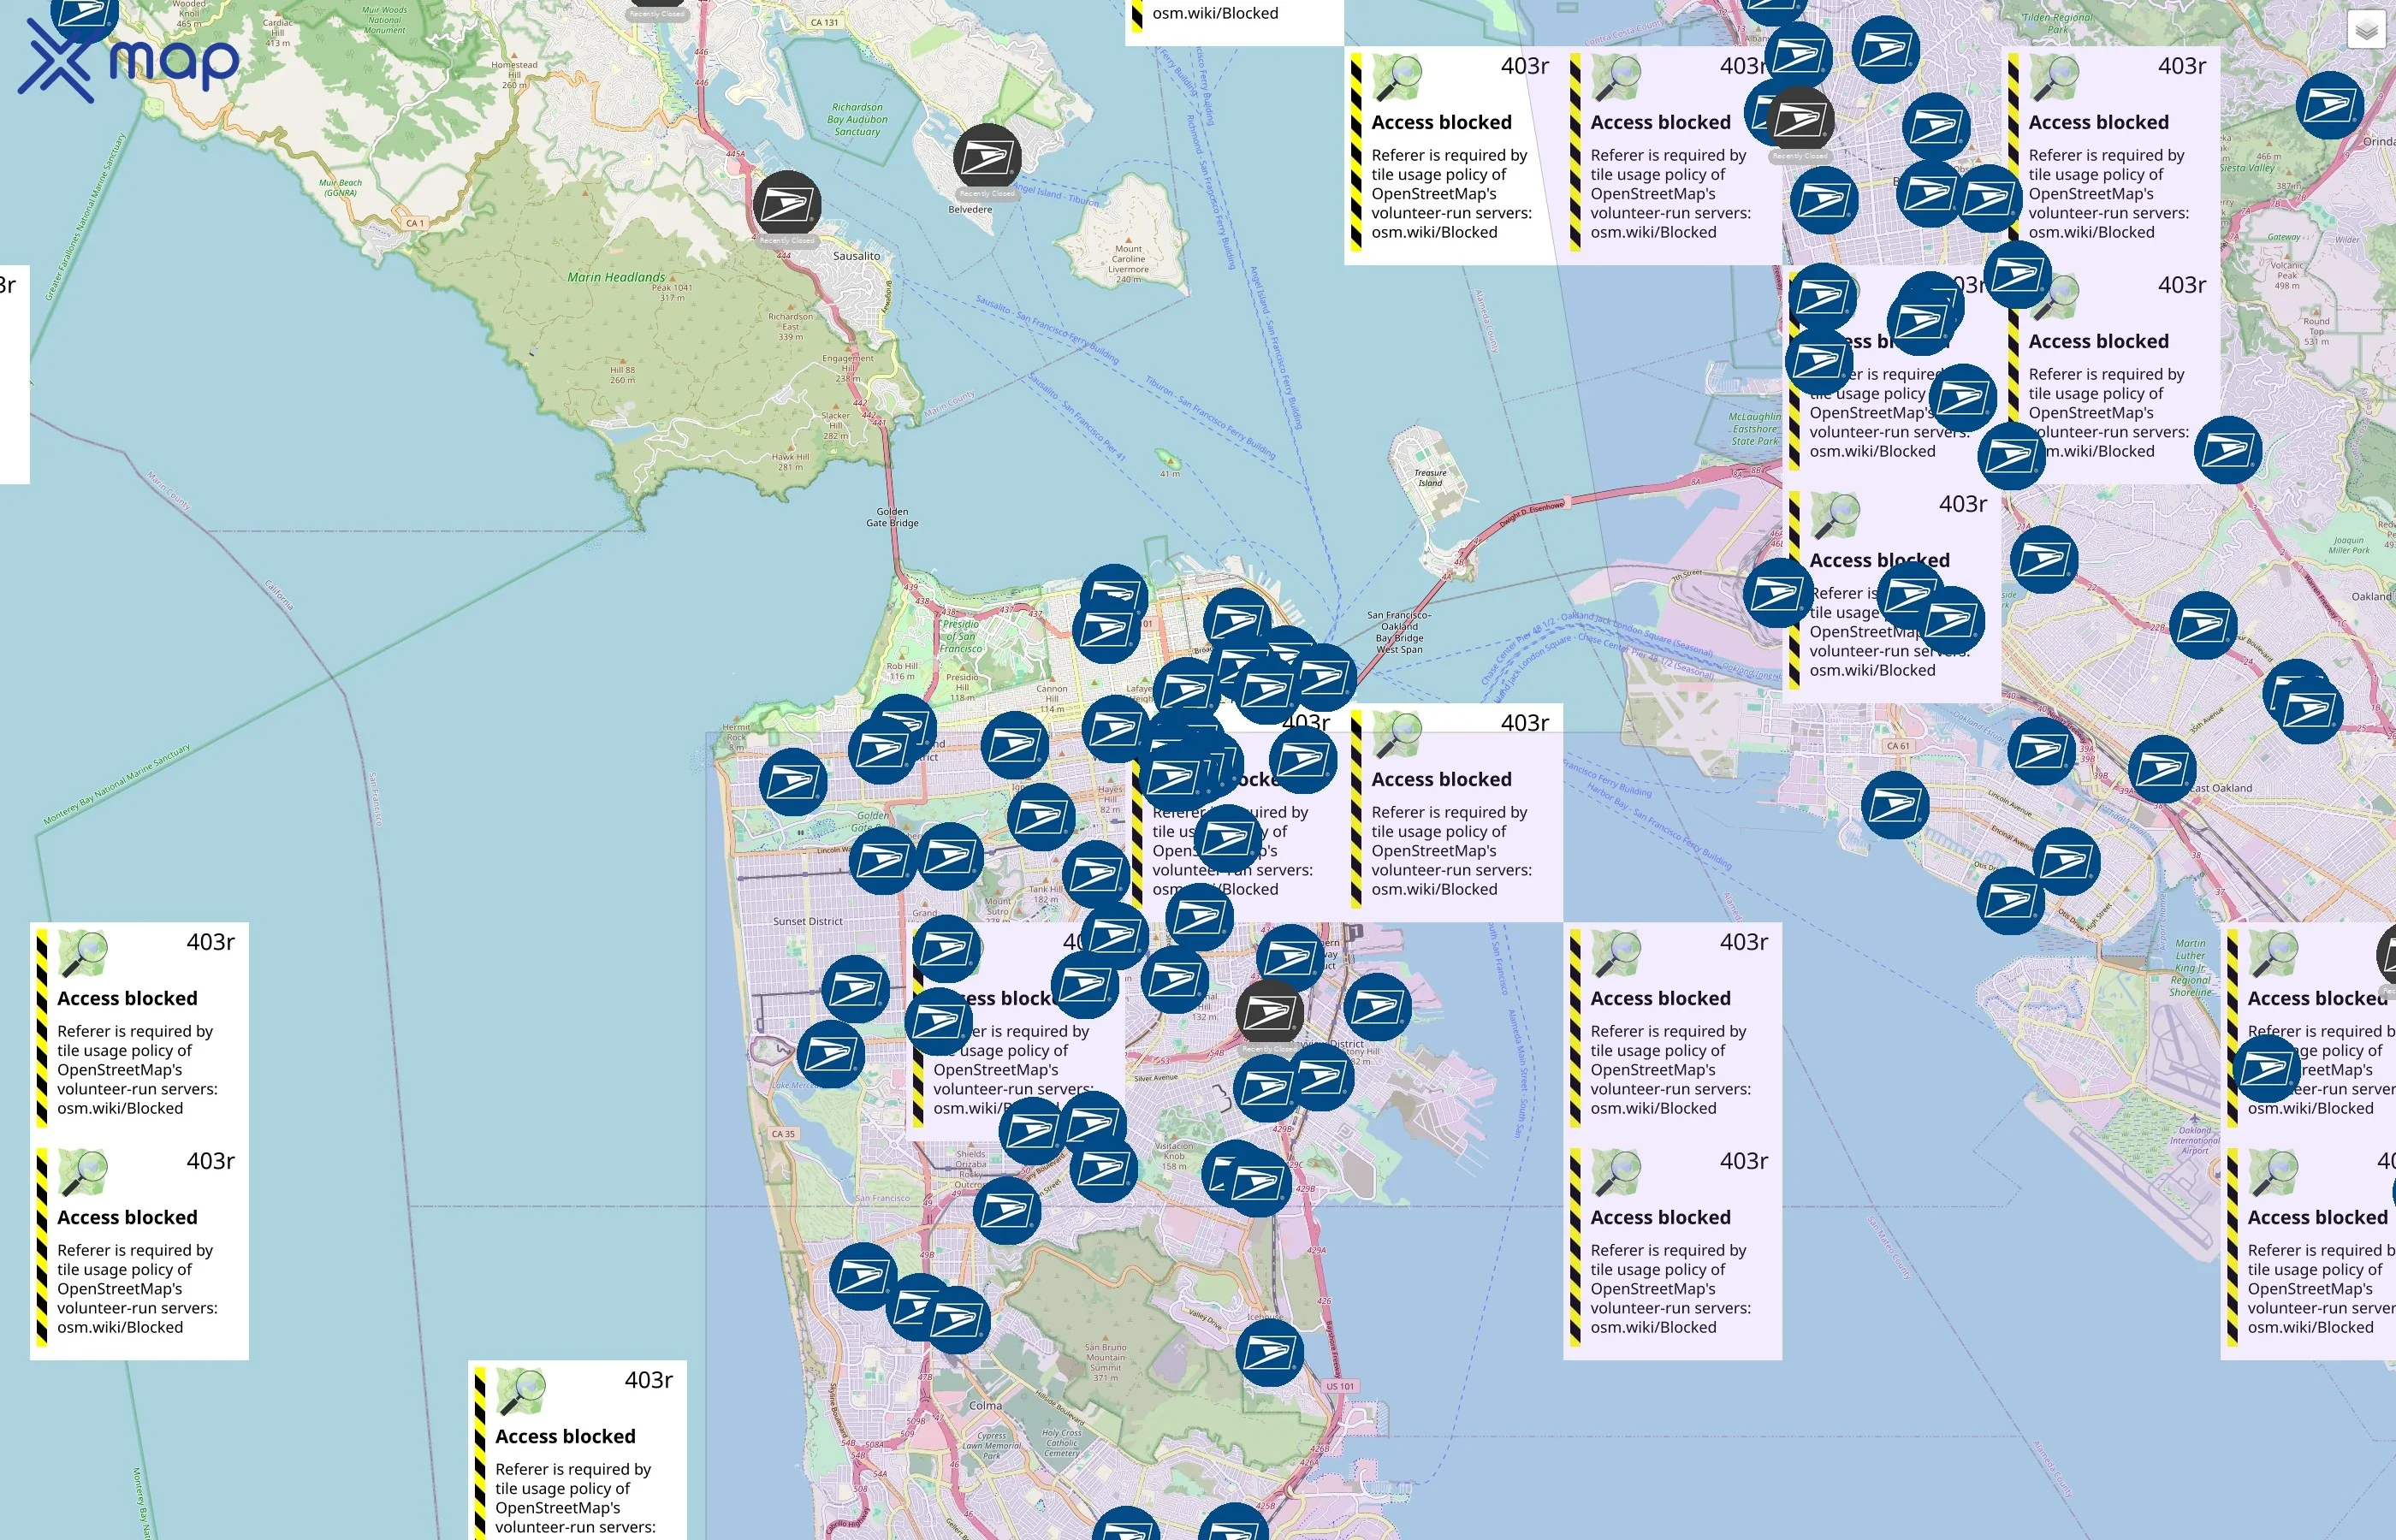Click the Golden Gate Bridge map label

pyautogui.click(x=892, y=517)
